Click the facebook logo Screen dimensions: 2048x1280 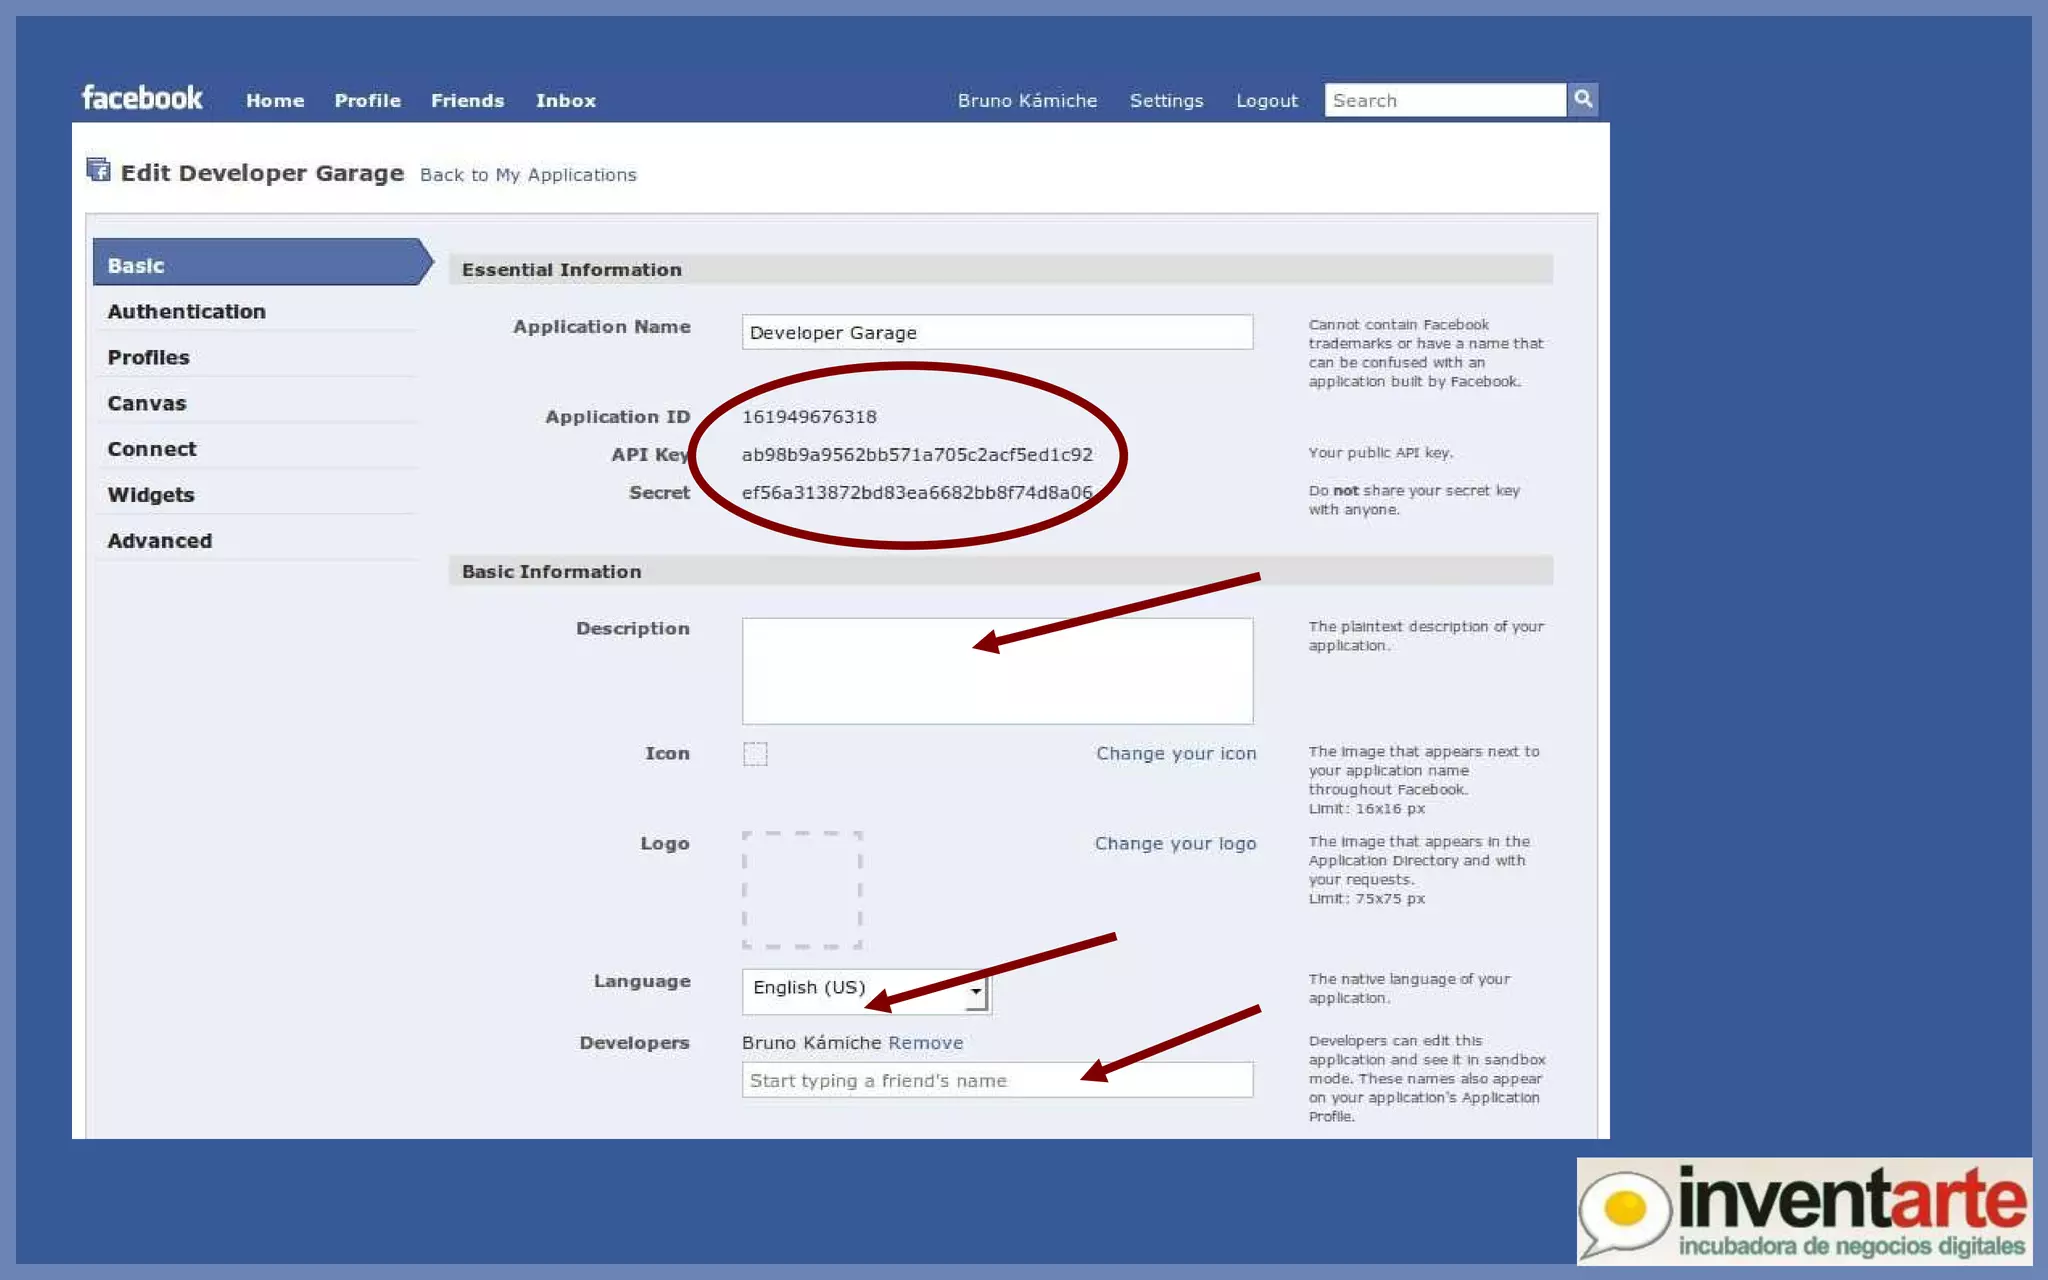[142, 98]
